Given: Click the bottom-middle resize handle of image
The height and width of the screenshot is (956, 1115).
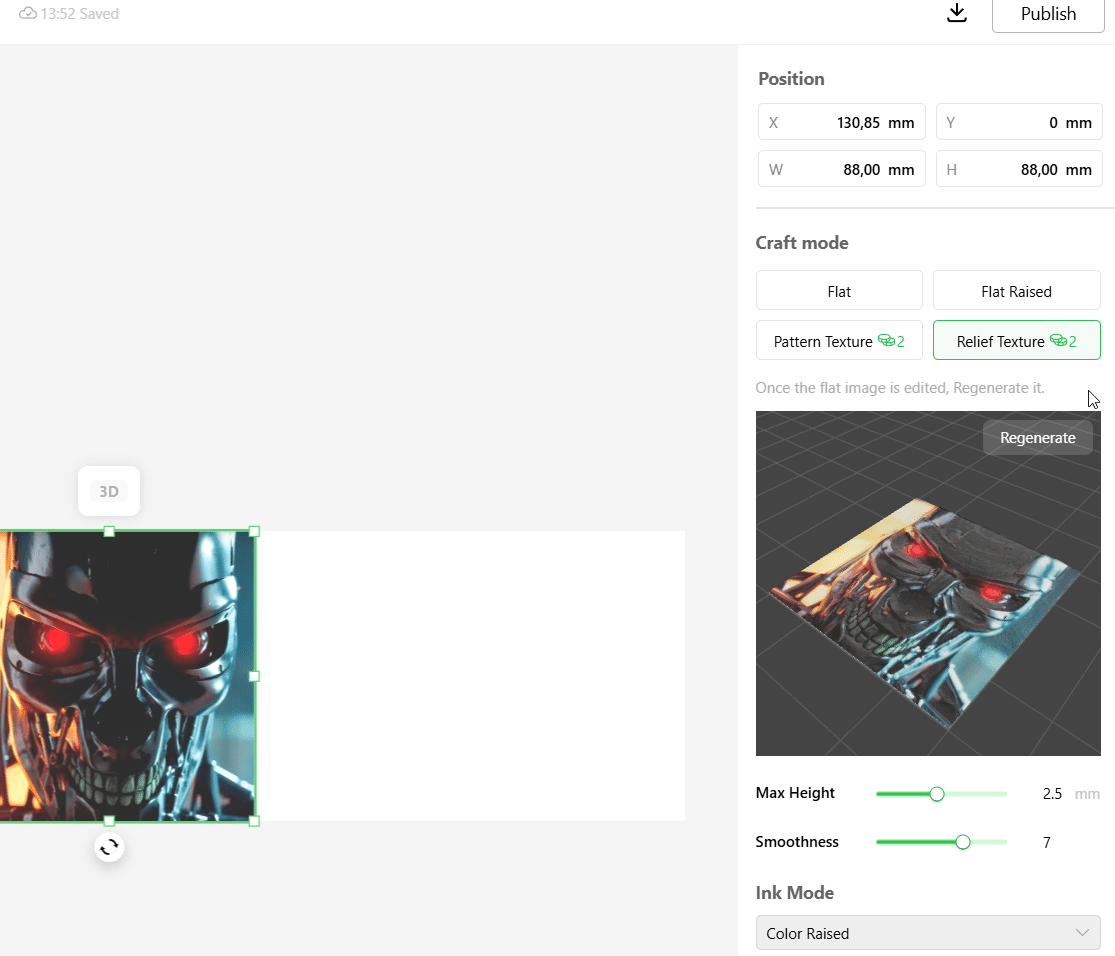Looking at the screenshot, I should pos(109,821).
